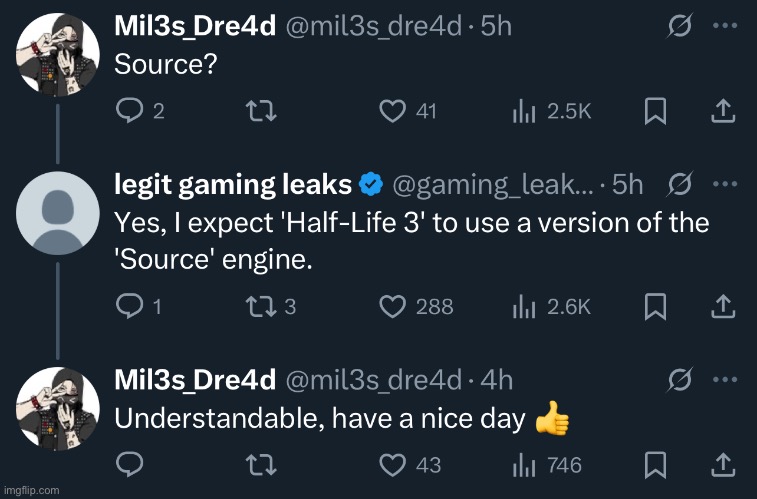Open more options for the "Source?" tweet
This screenshot has width=757, height=499.
point(724,27)
